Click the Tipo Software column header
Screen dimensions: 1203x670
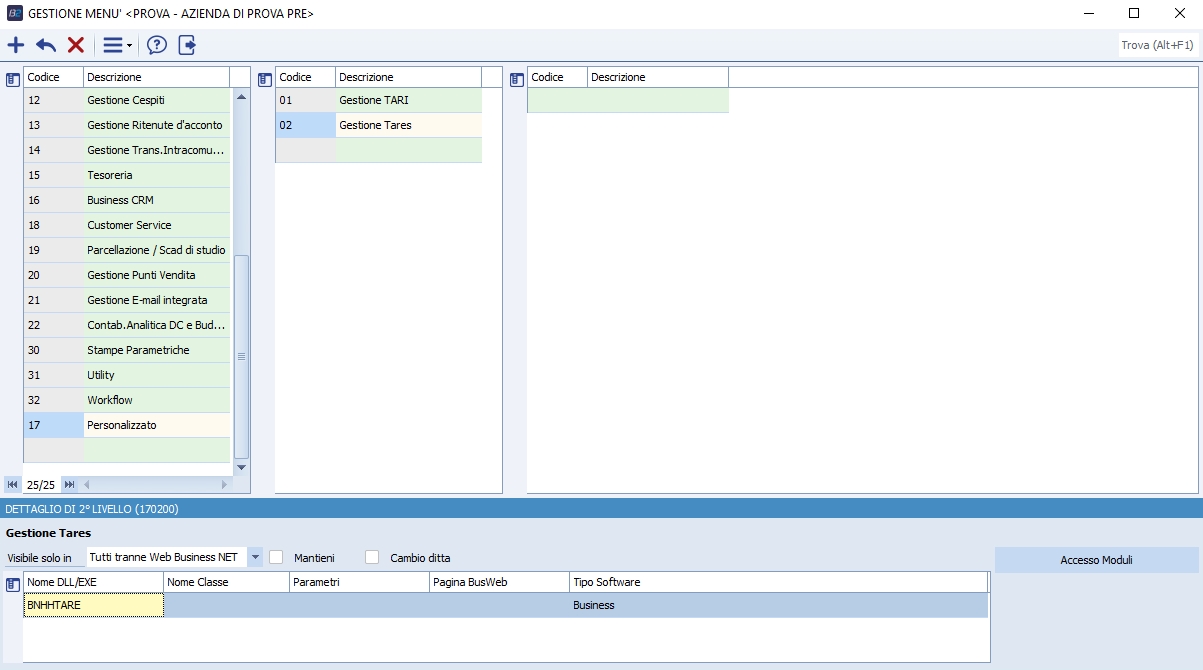[779, 582]
